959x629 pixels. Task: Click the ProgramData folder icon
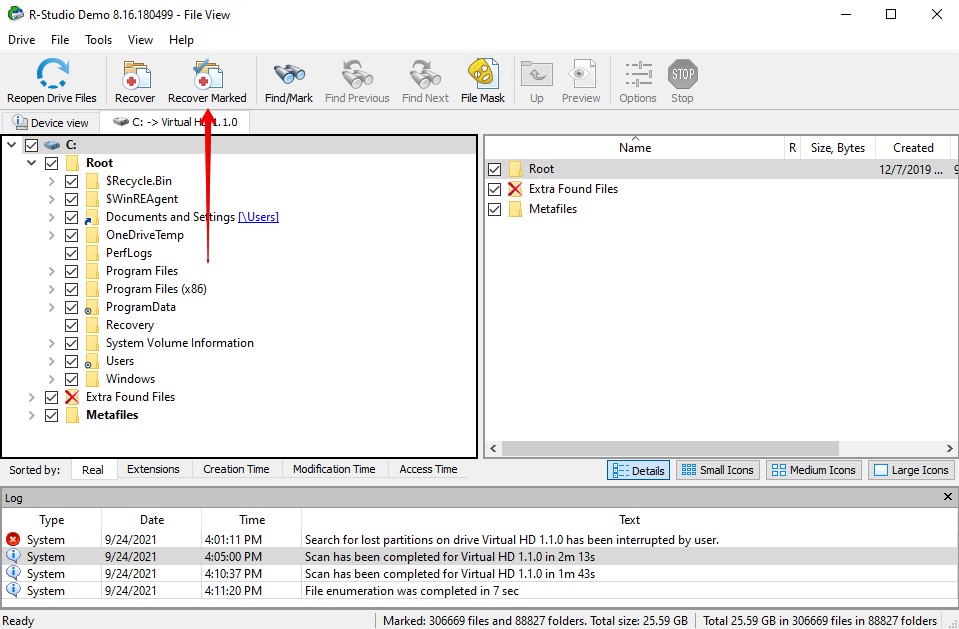coord(92,307)
